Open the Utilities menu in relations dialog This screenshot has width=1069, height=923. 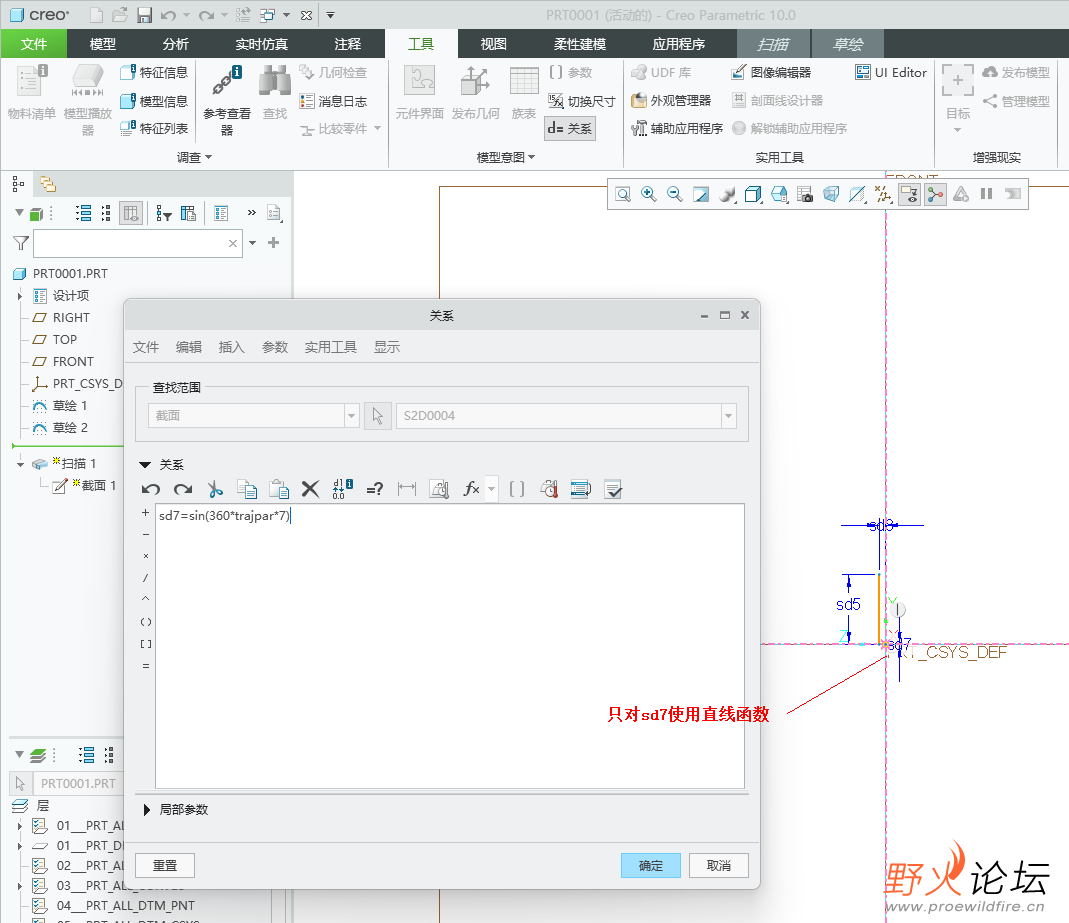coord(330,347)
